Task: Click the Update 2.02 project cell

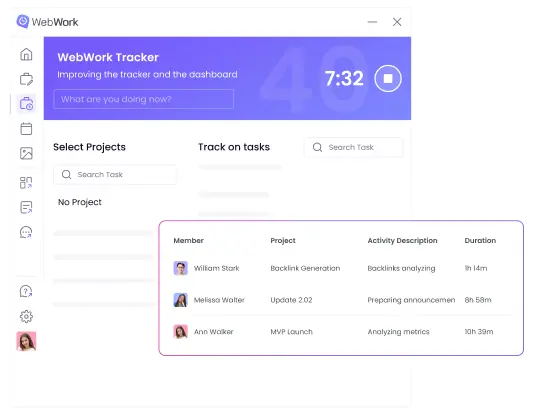Action: tap(291, 300)
